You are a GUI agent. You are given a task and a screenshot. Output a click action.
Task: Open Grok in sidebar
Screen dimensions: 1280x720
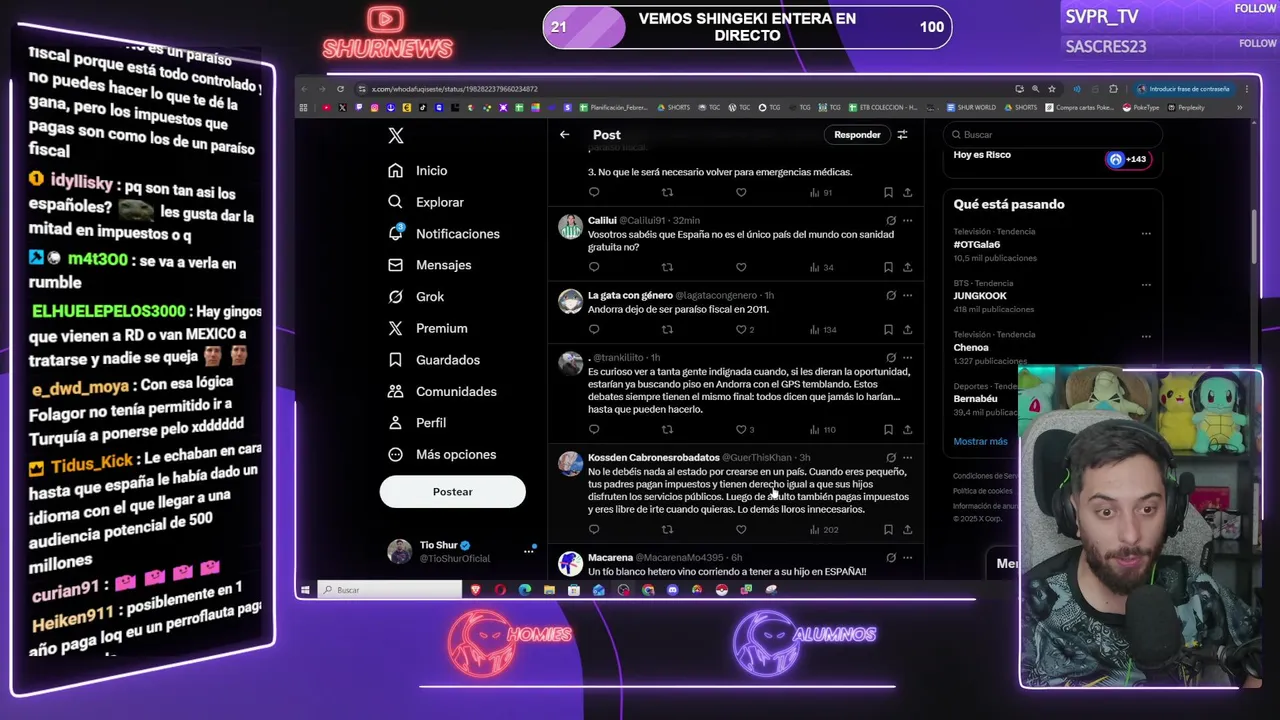[x=416, y=297]
